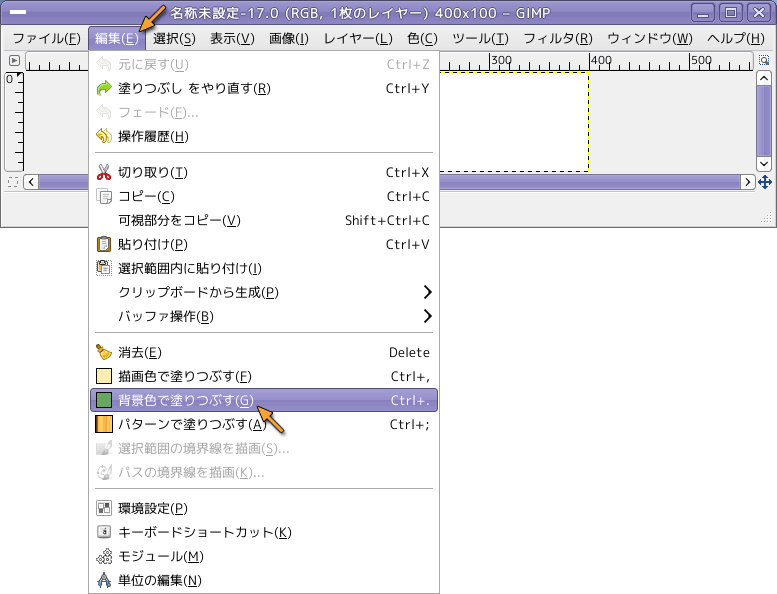Choose 操作履歴(H) menu entry
Viewport: 777px width, 594px height.
[x=264, y=136]
